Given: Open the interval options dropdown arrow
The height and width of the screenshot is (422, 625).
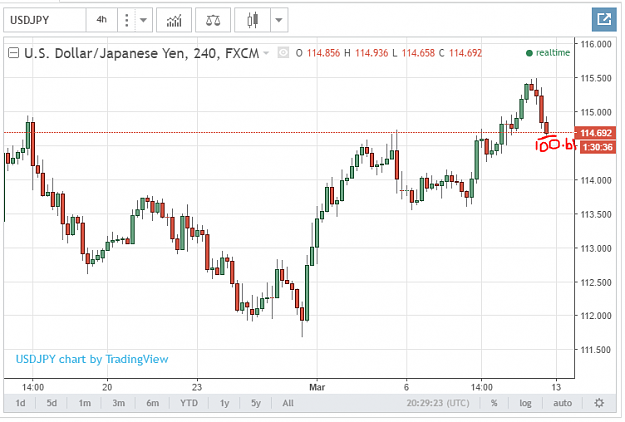Looking at the screenshot, I should tap(143, 20).
